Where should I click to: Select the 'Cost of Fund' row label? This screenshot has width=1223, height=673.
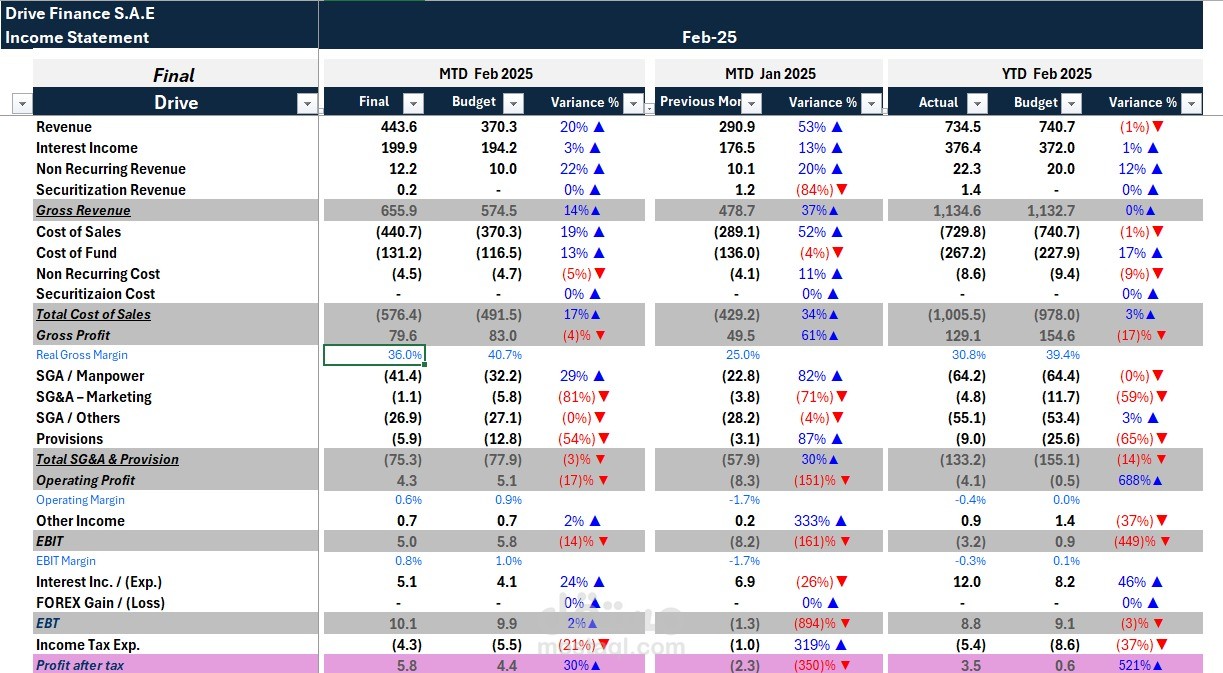click(76, 253)
